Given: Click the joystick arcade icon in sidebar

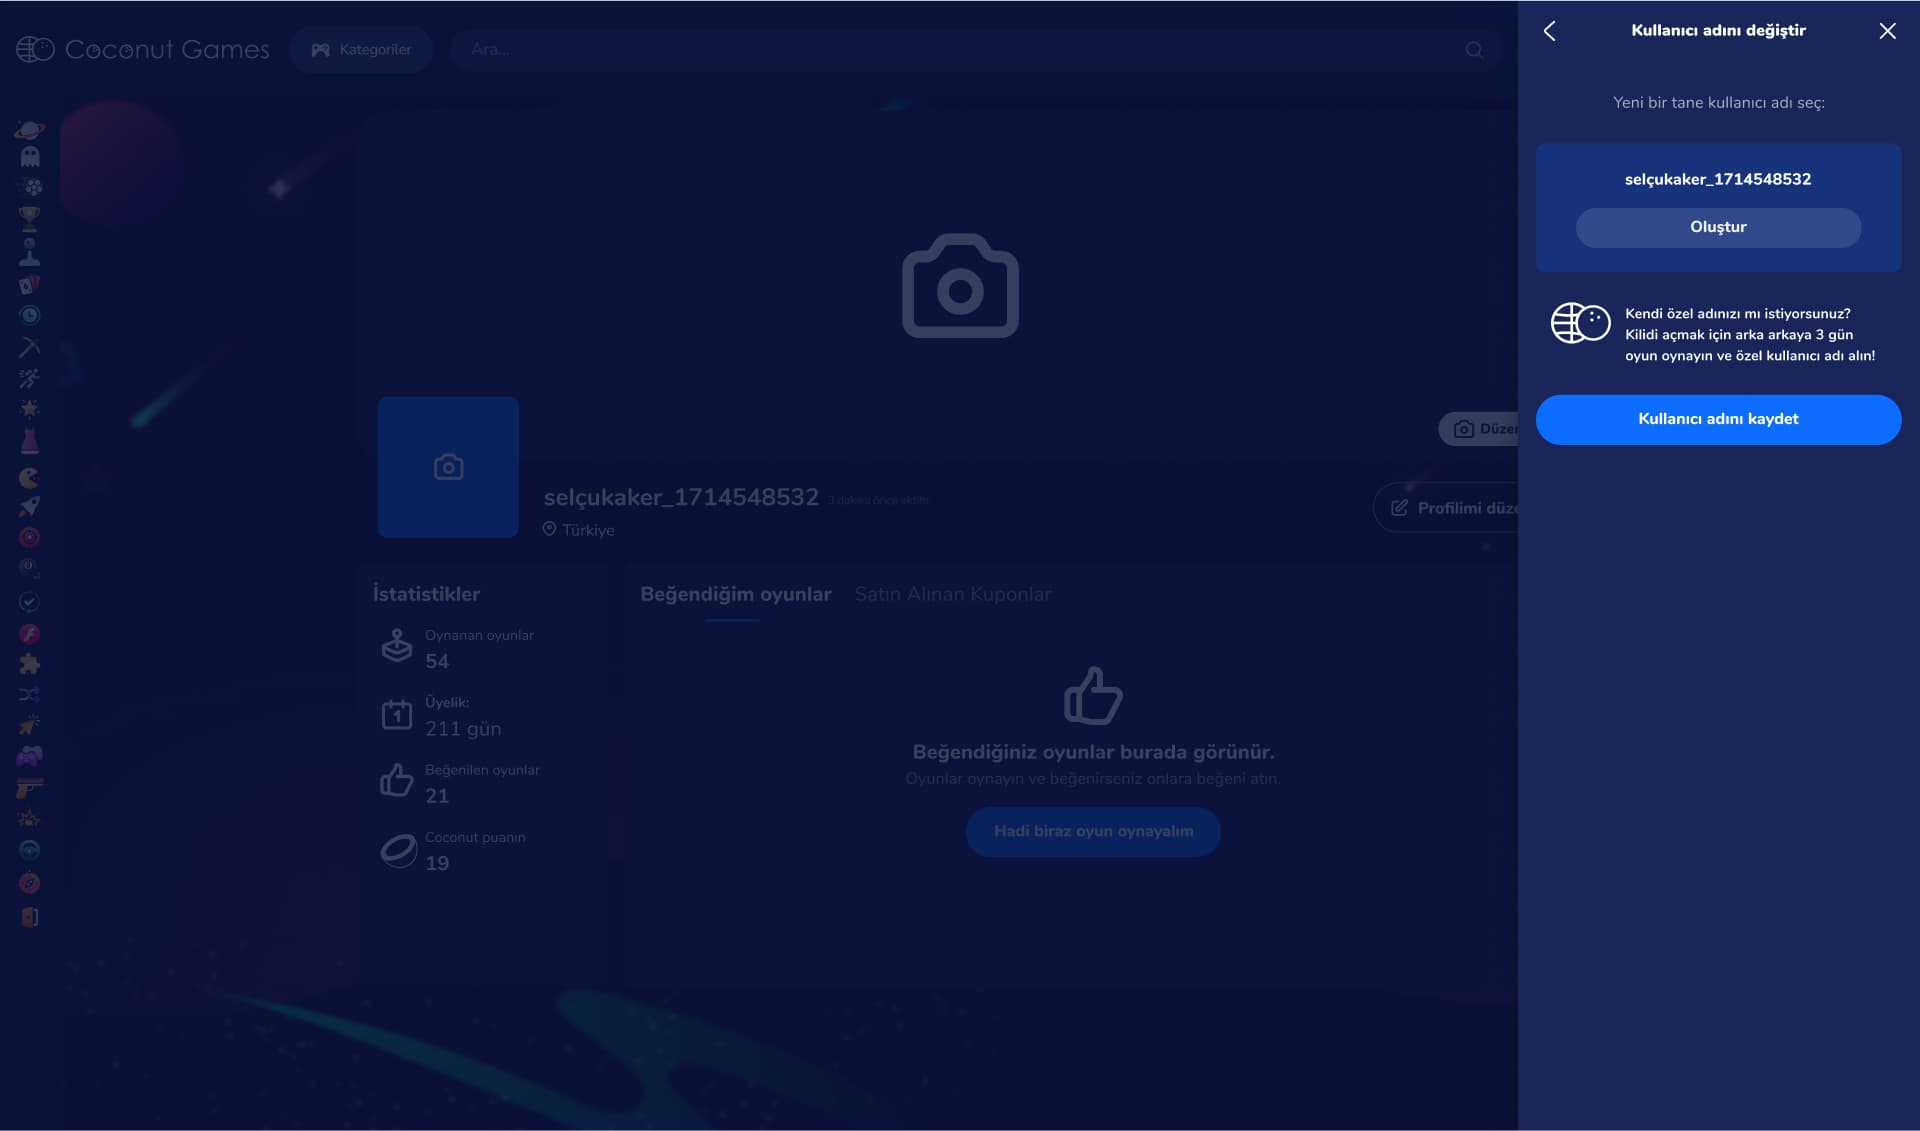Looking at the screenshot, I should pos(30,251).
